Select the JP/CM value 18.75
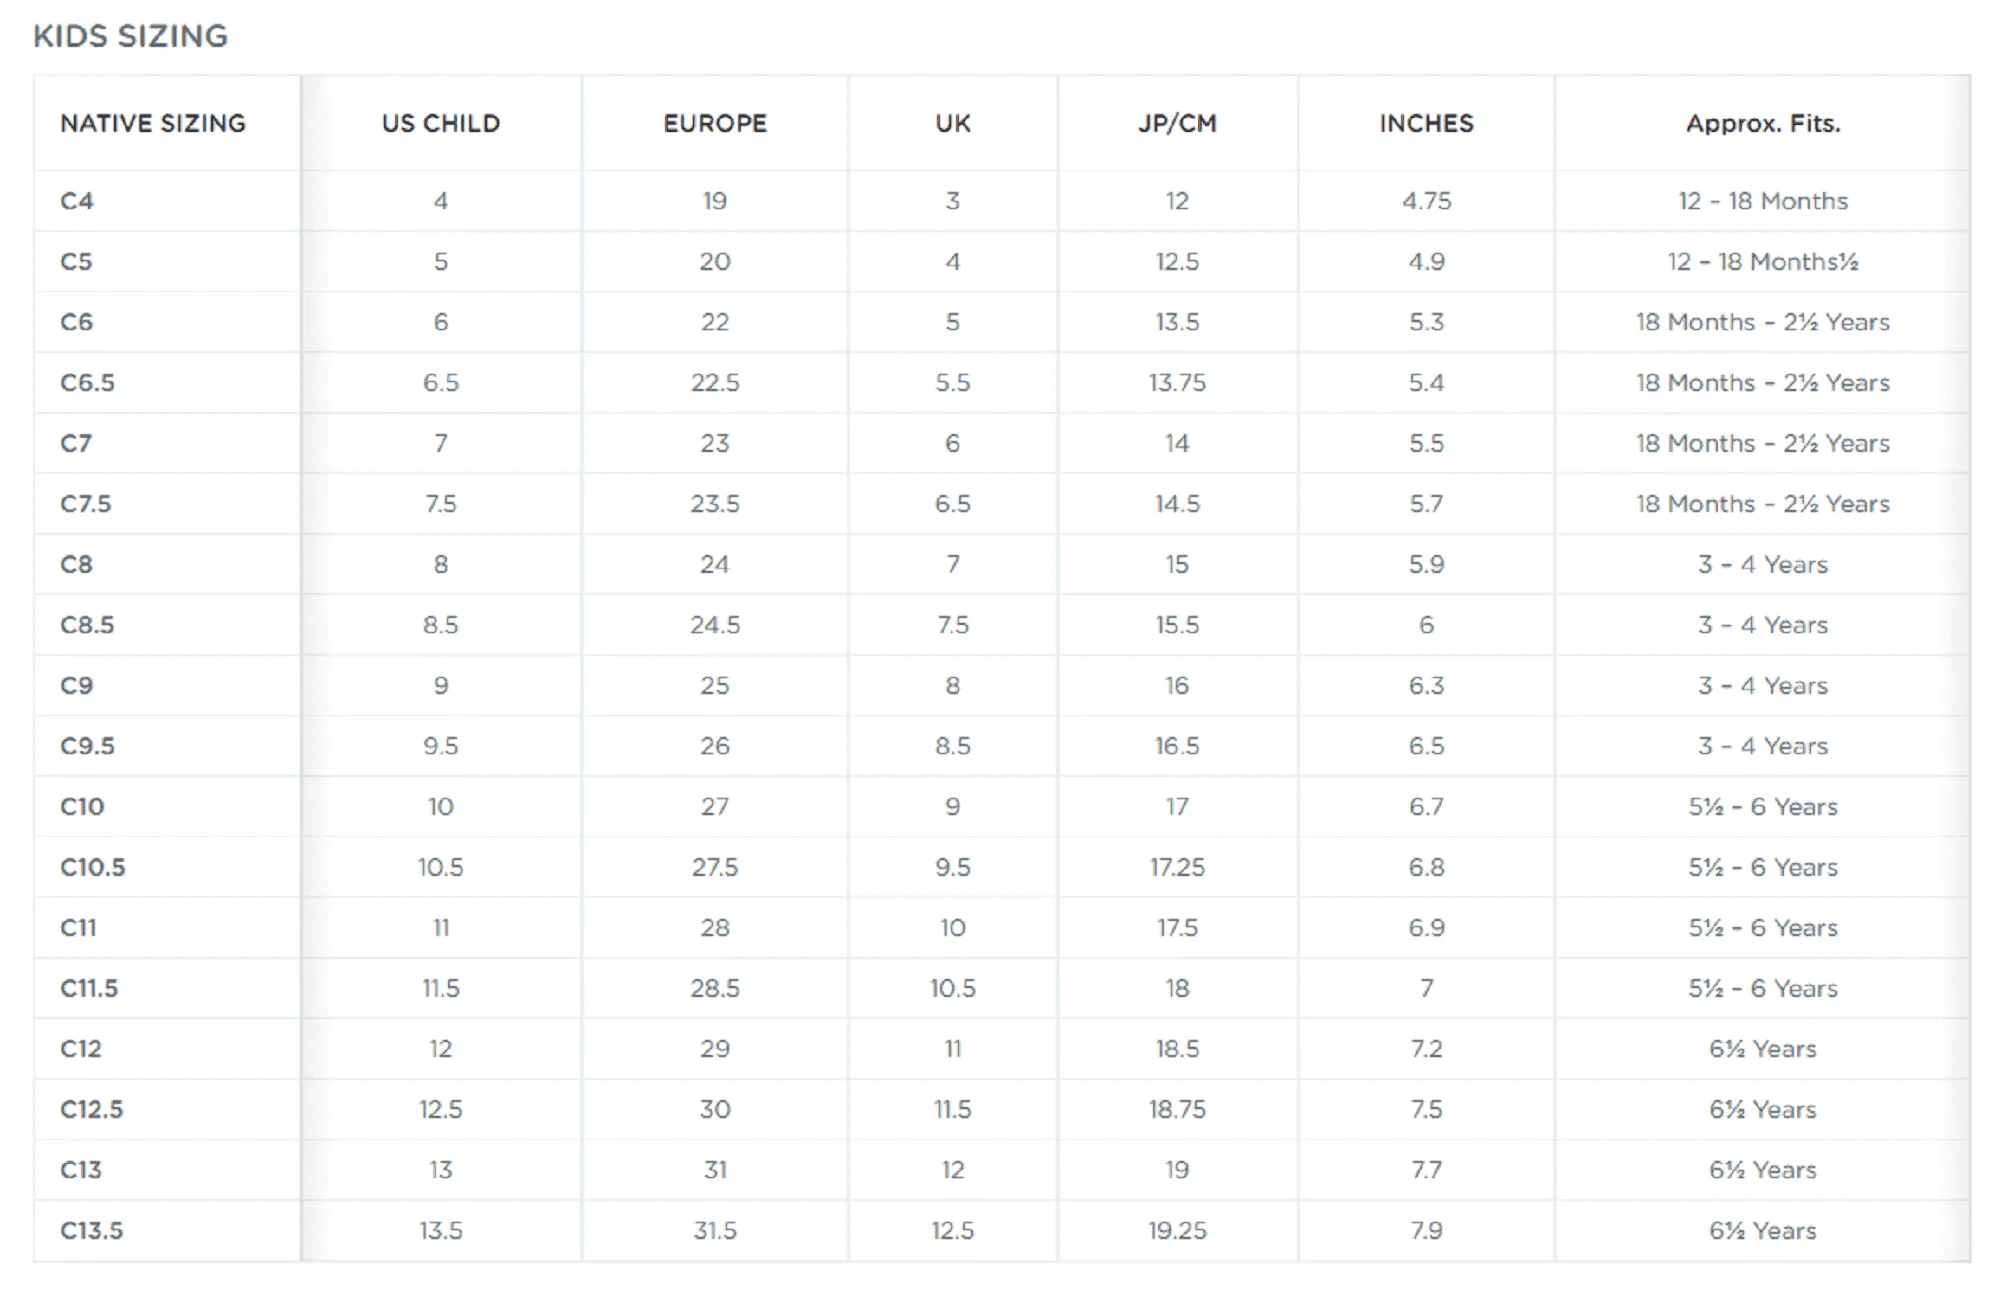This screenshot has height=1296, width=2000. click(x=1177, y=1110)
